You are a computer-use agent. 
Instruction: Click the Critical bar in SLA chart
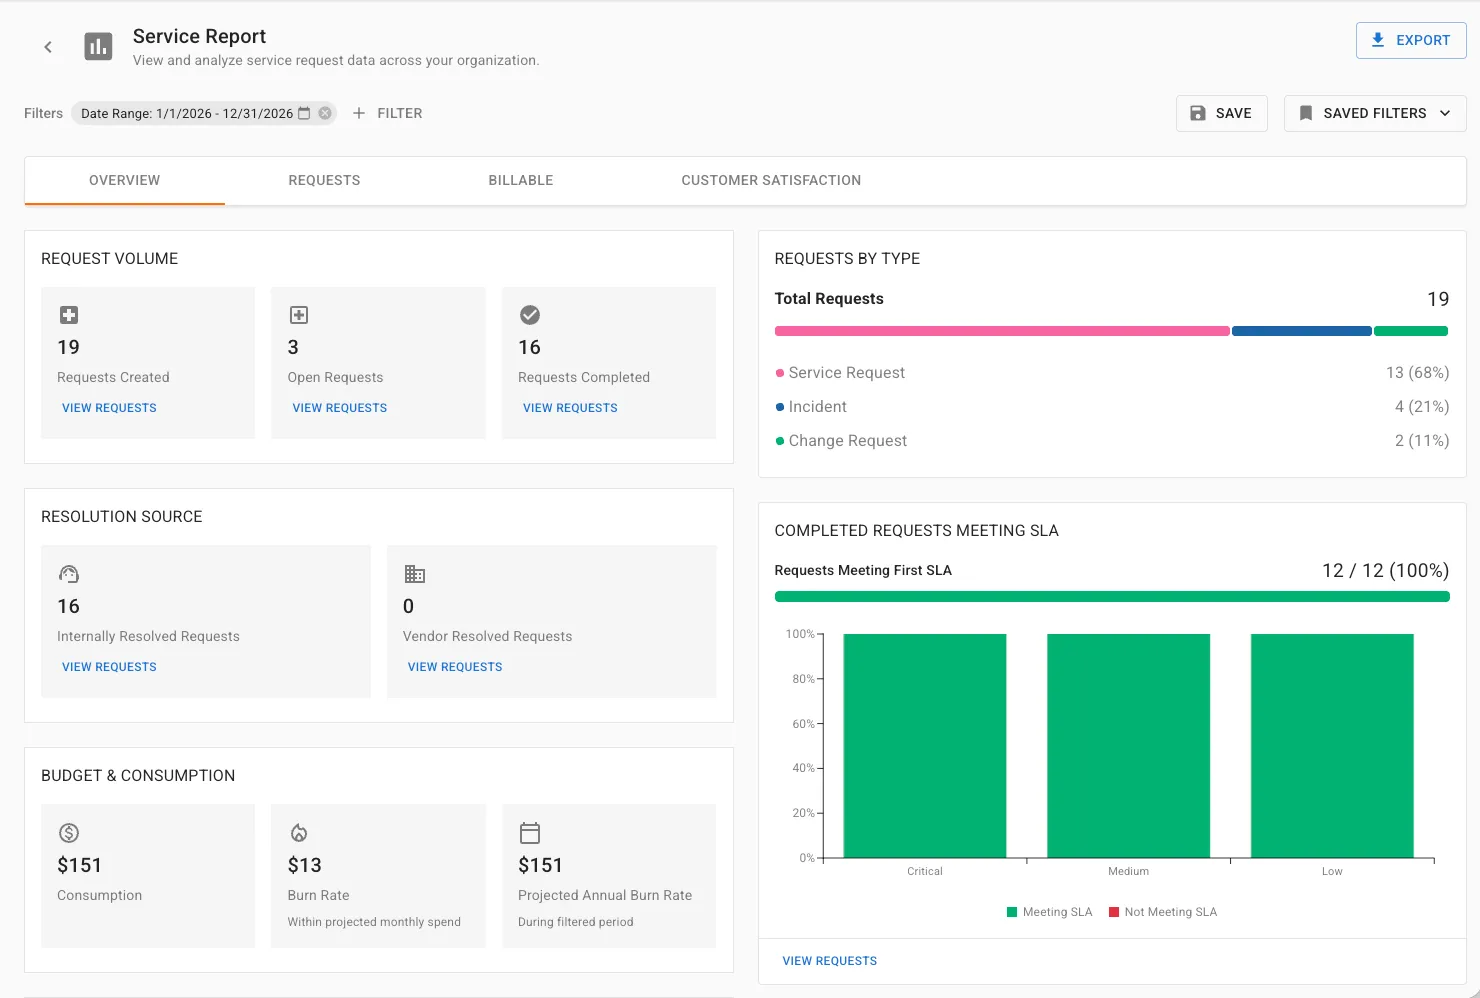pyautogui.click(x=925, y=746)
